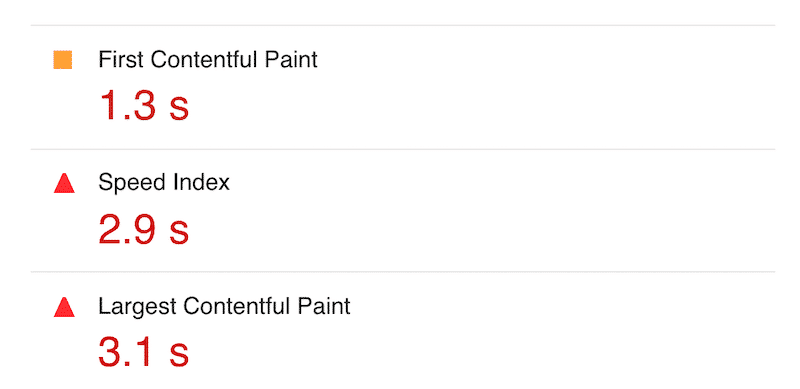This screenshot has width=800, height=389.
Task: Click the word Largest in the third metric
Action: (137, 307)
